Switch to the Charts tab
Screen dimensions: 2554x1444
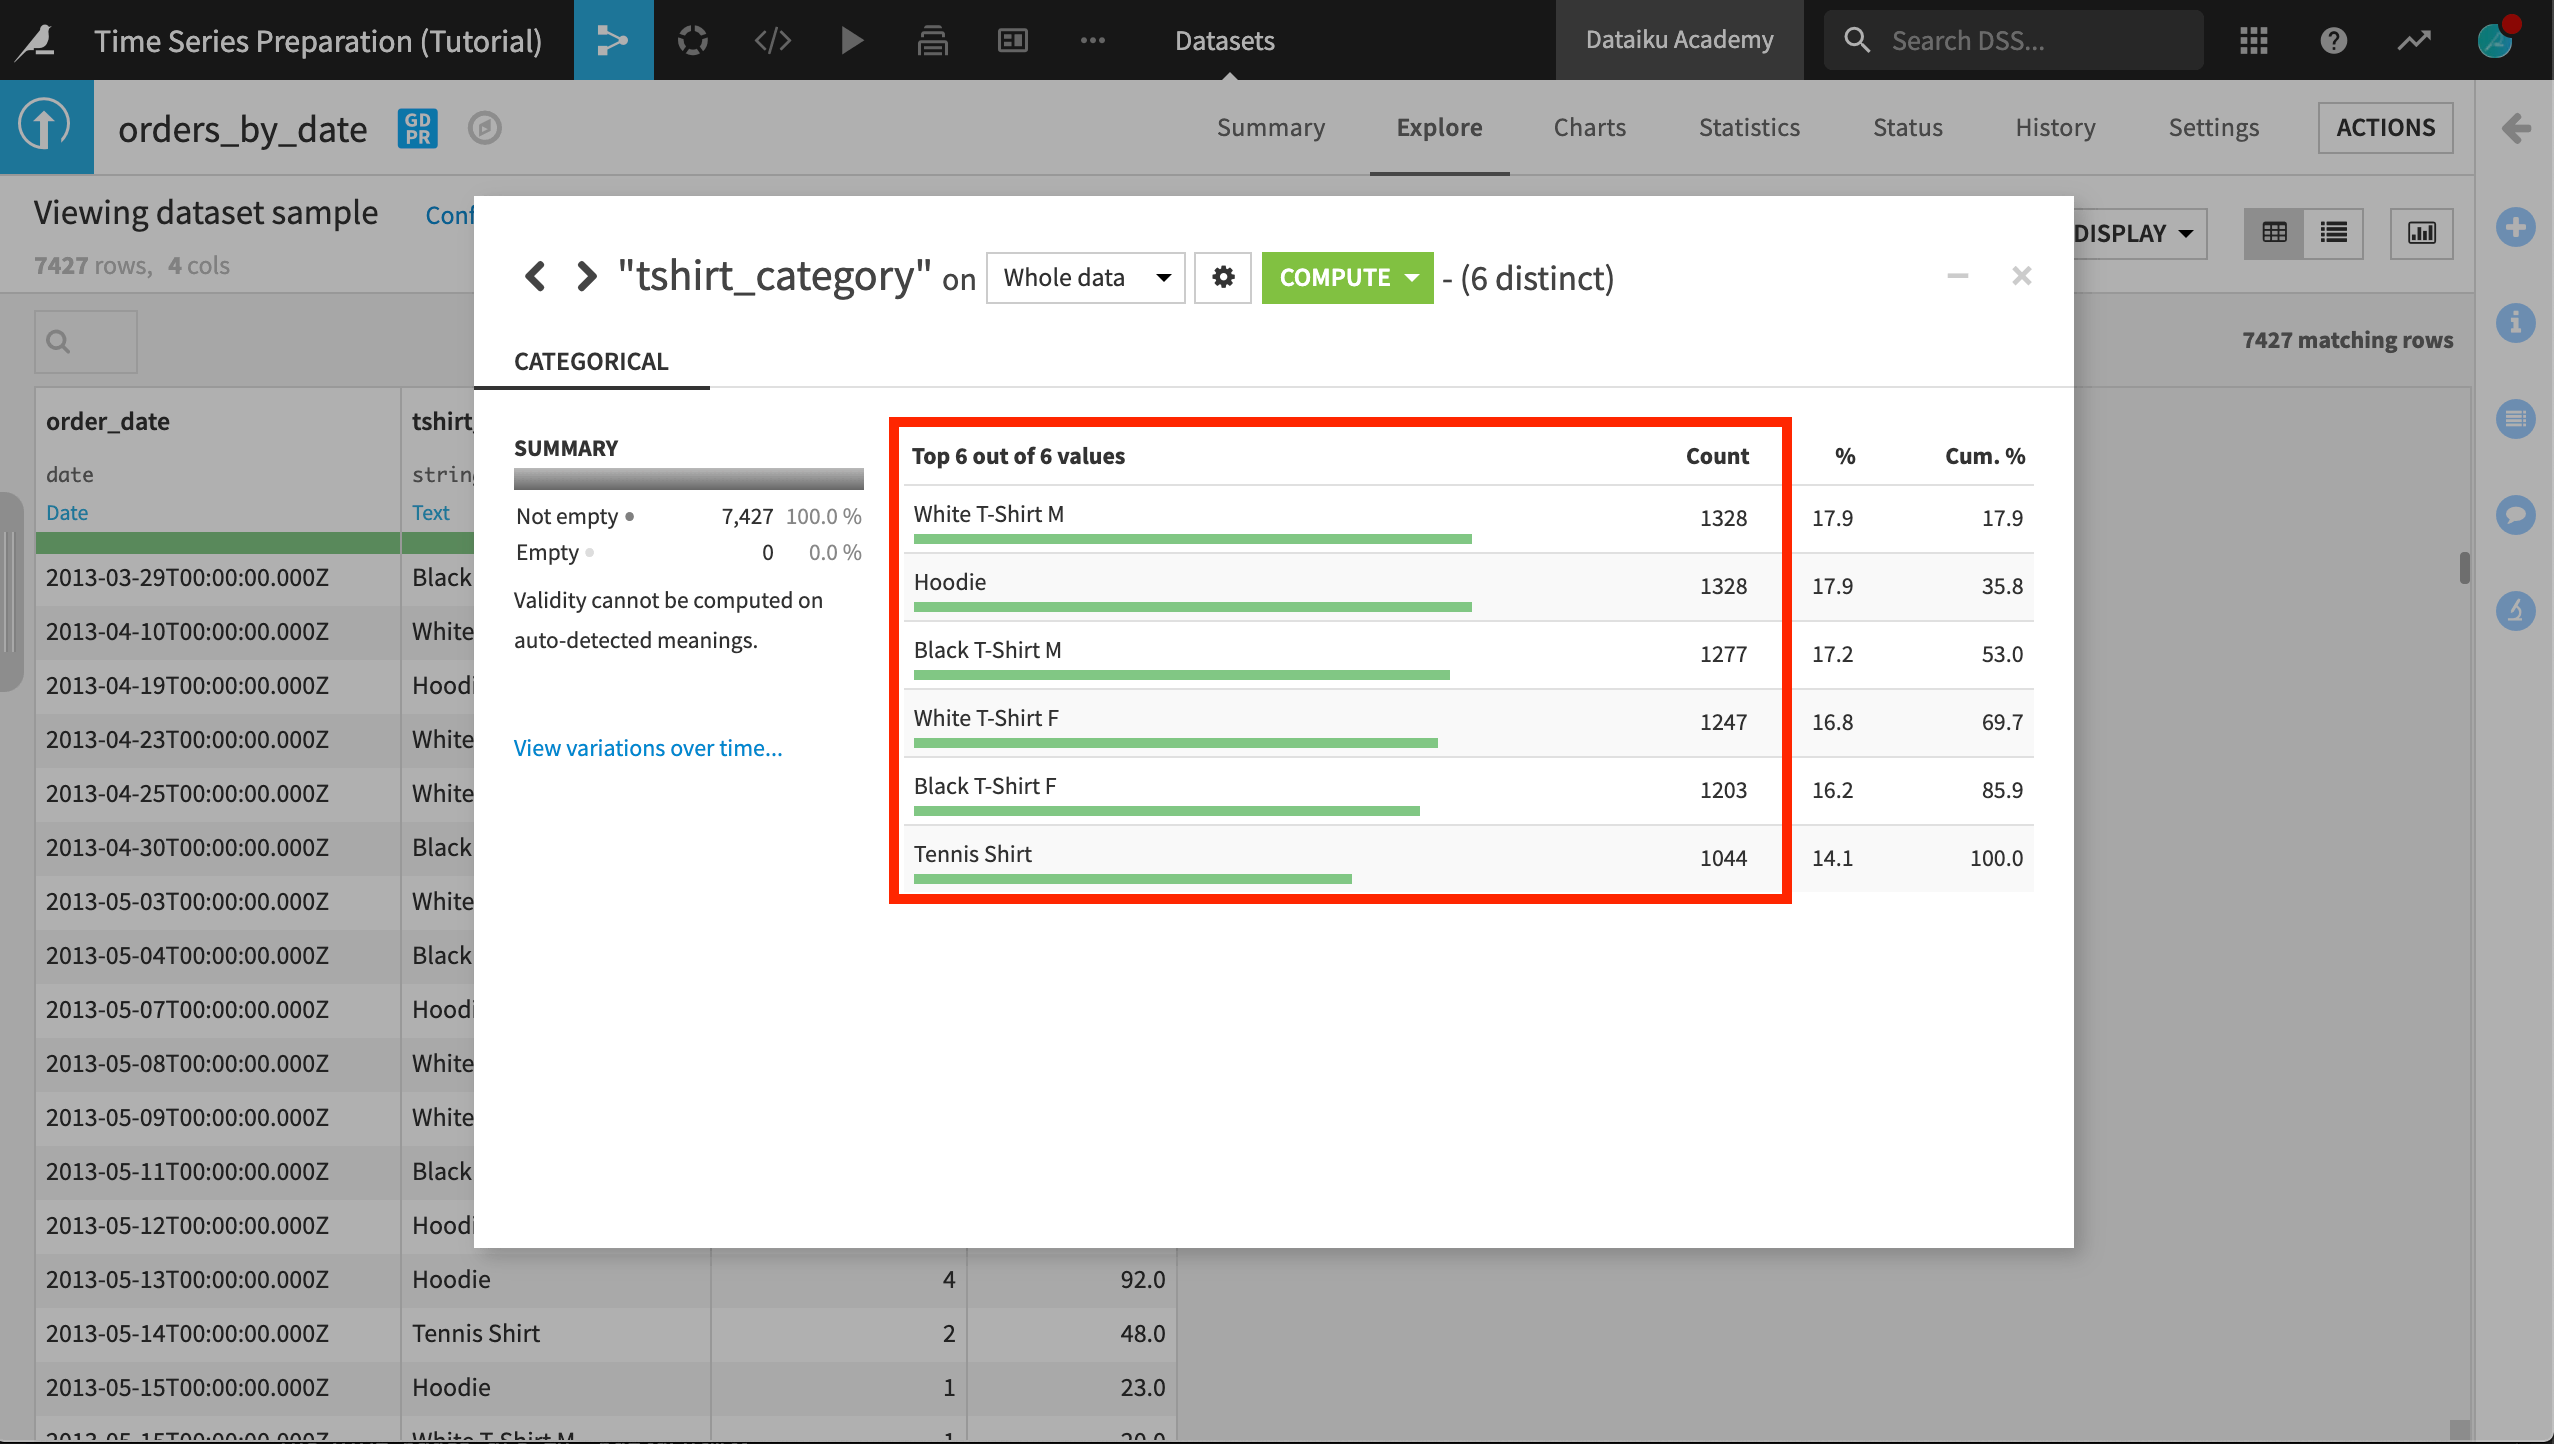1590,127
